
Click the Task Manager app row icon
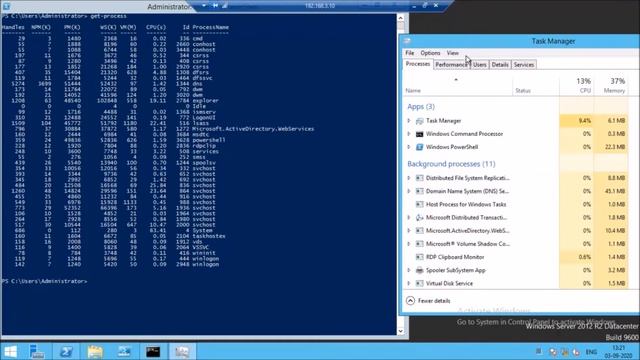coord(420,121)
